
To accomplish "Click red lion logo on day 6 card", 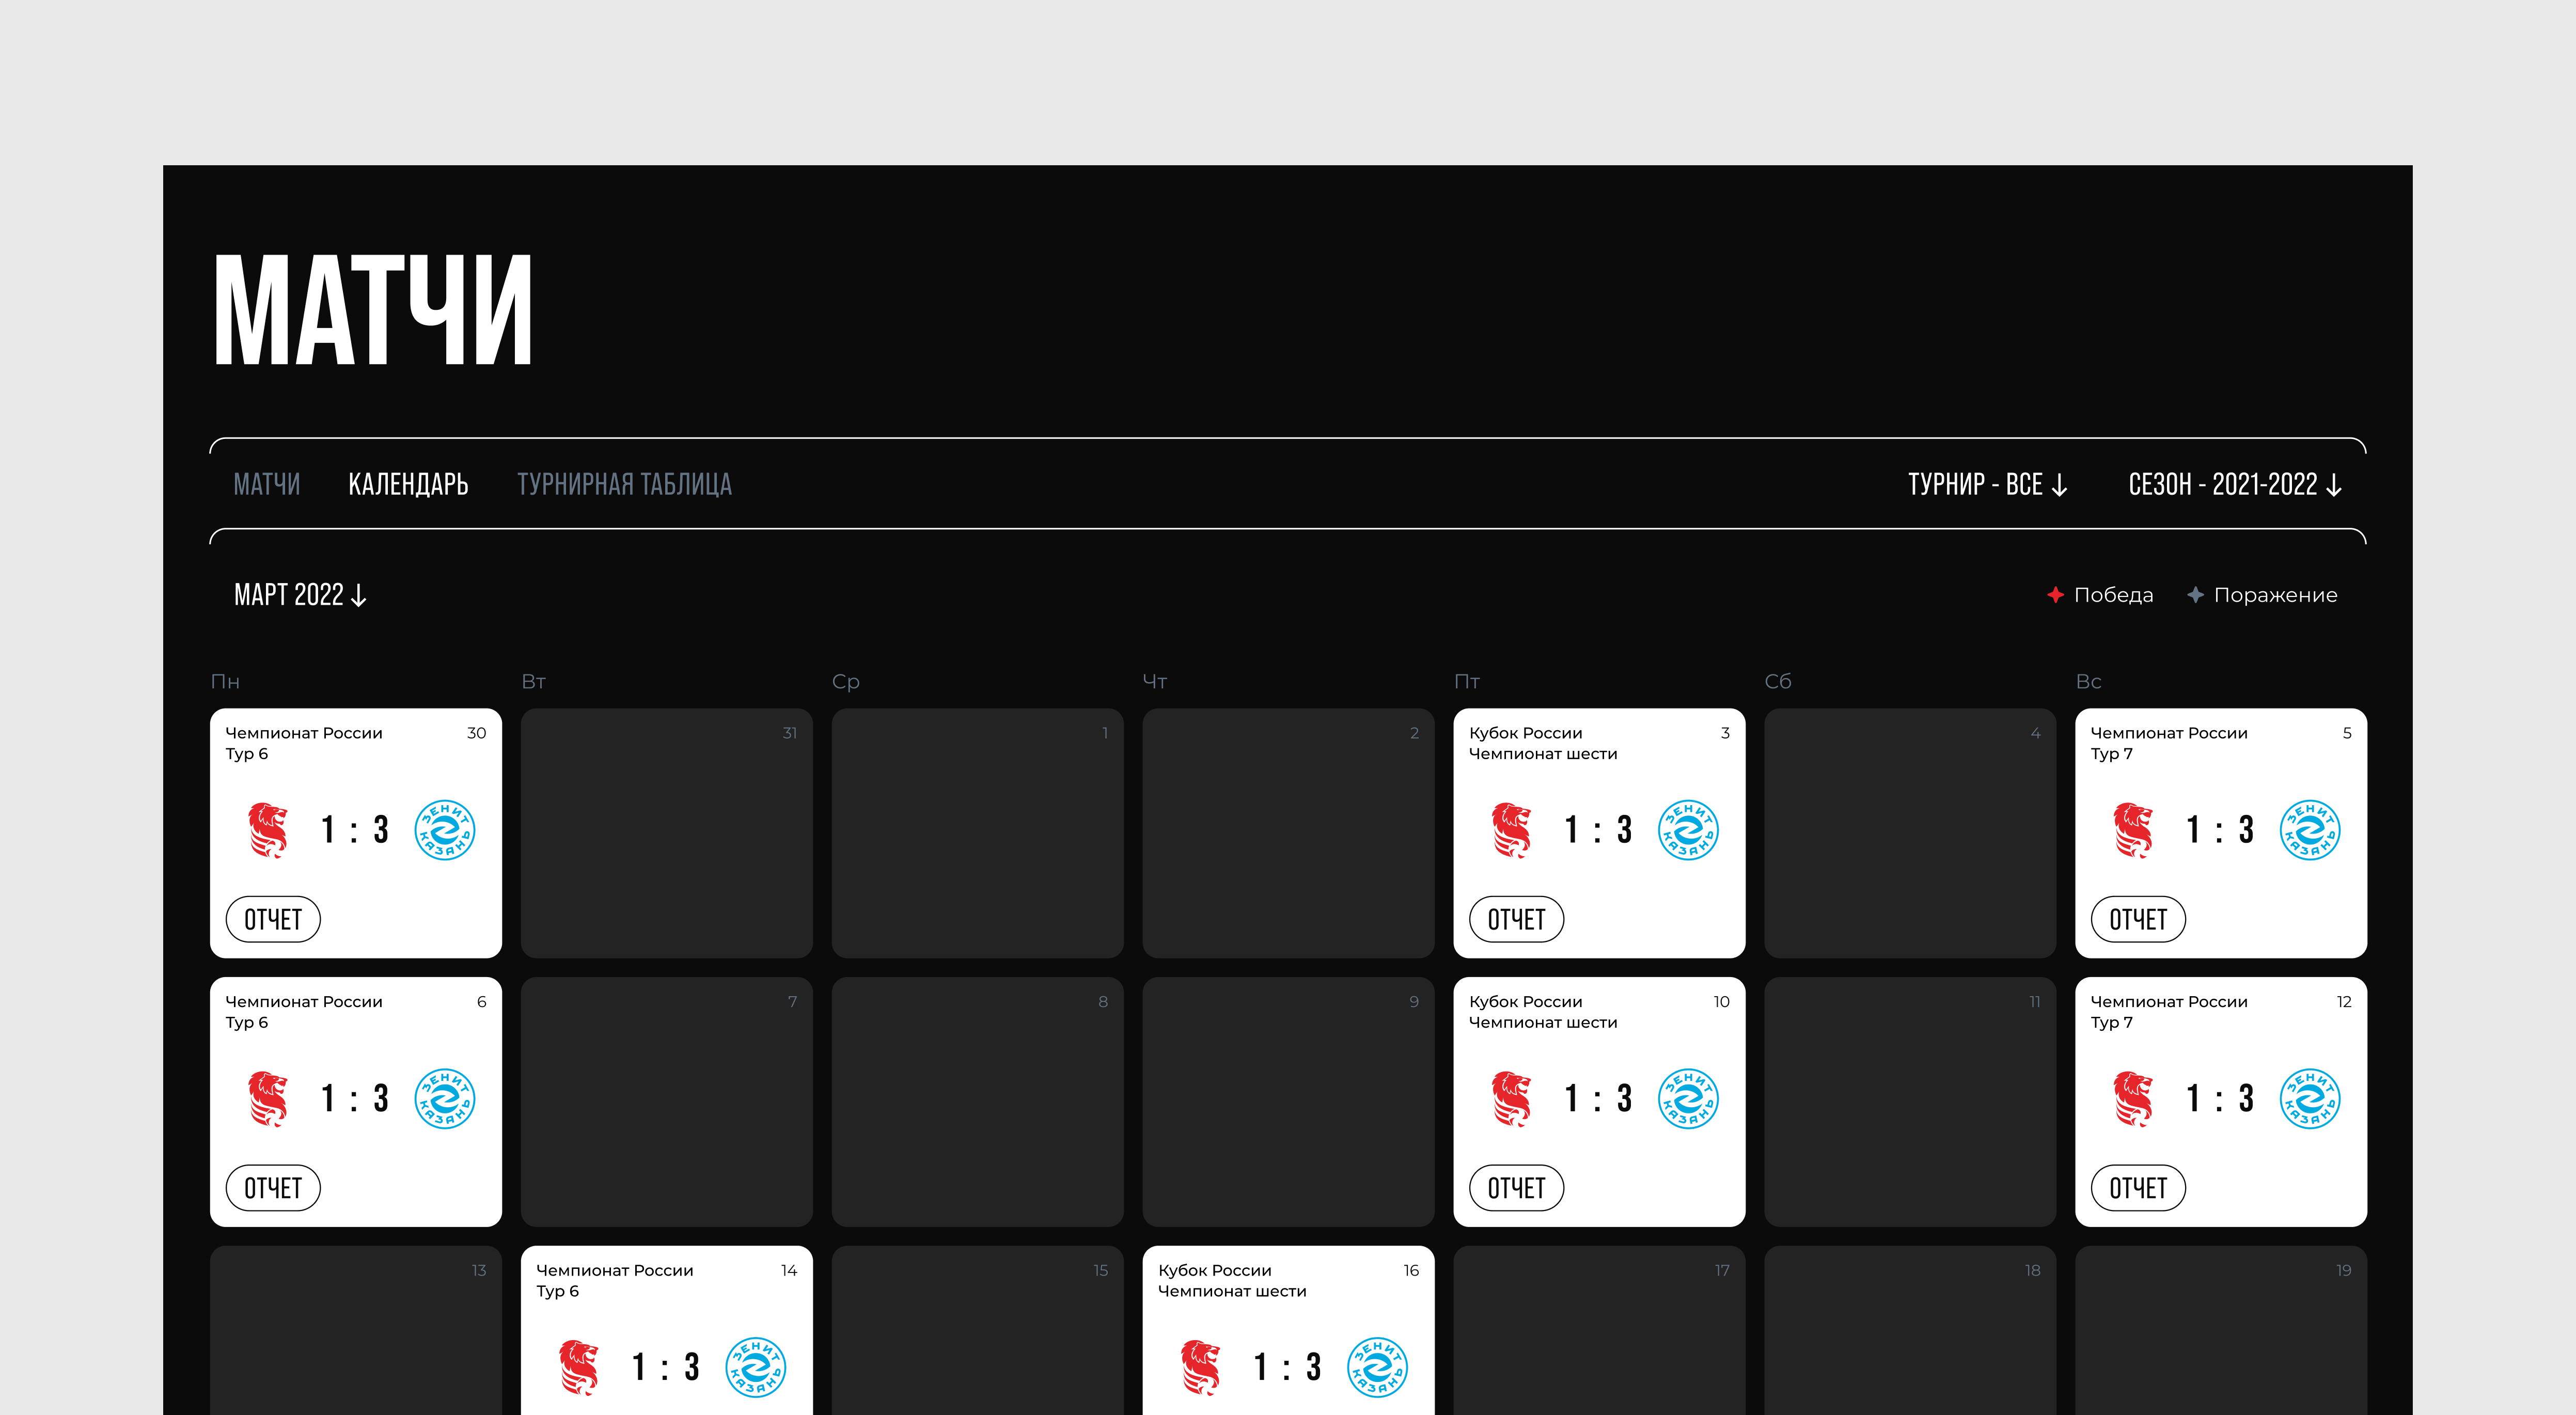I will click(268, 1099).
